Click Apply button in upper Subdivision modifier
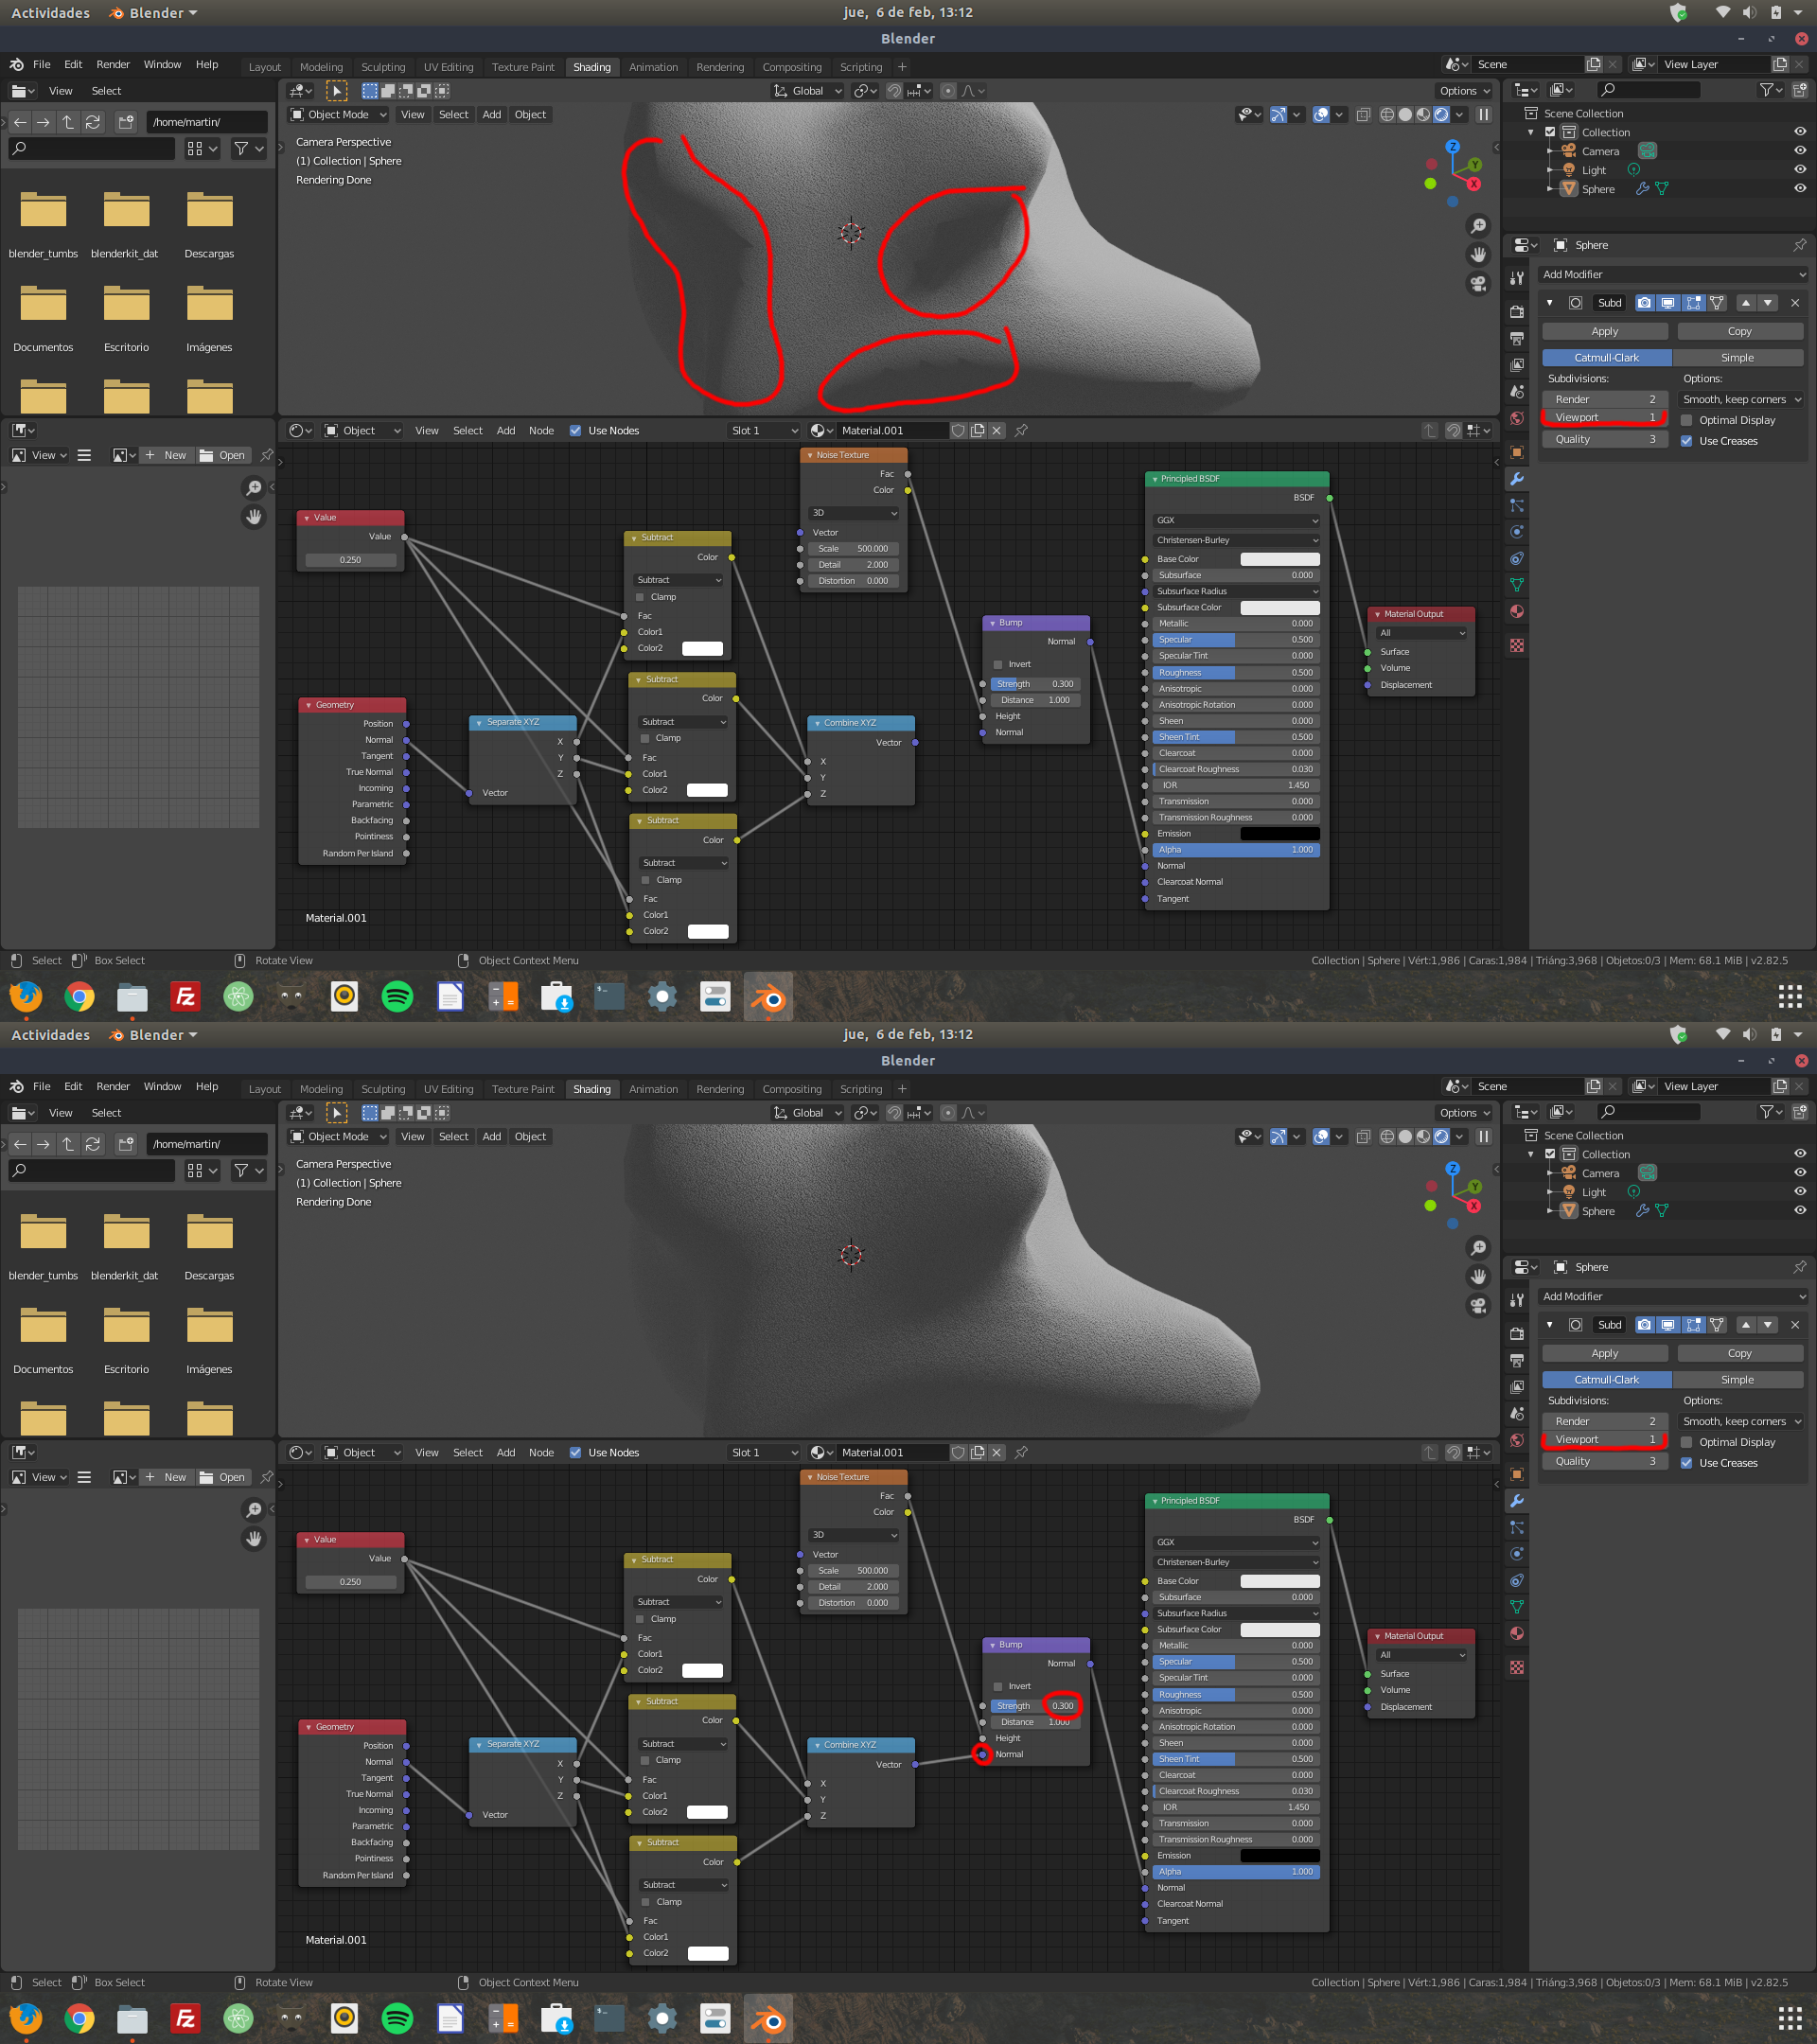Viewport: 1817px width, 2044px height. pyautogui.click(x=1604, y=332)
